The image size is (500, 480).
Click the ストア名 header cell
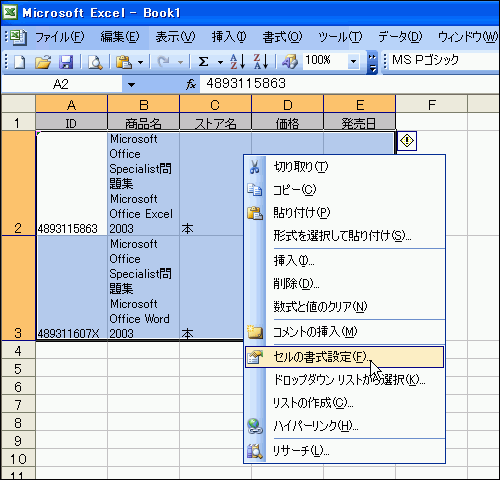pyautogui.click(x=215, y=122)
